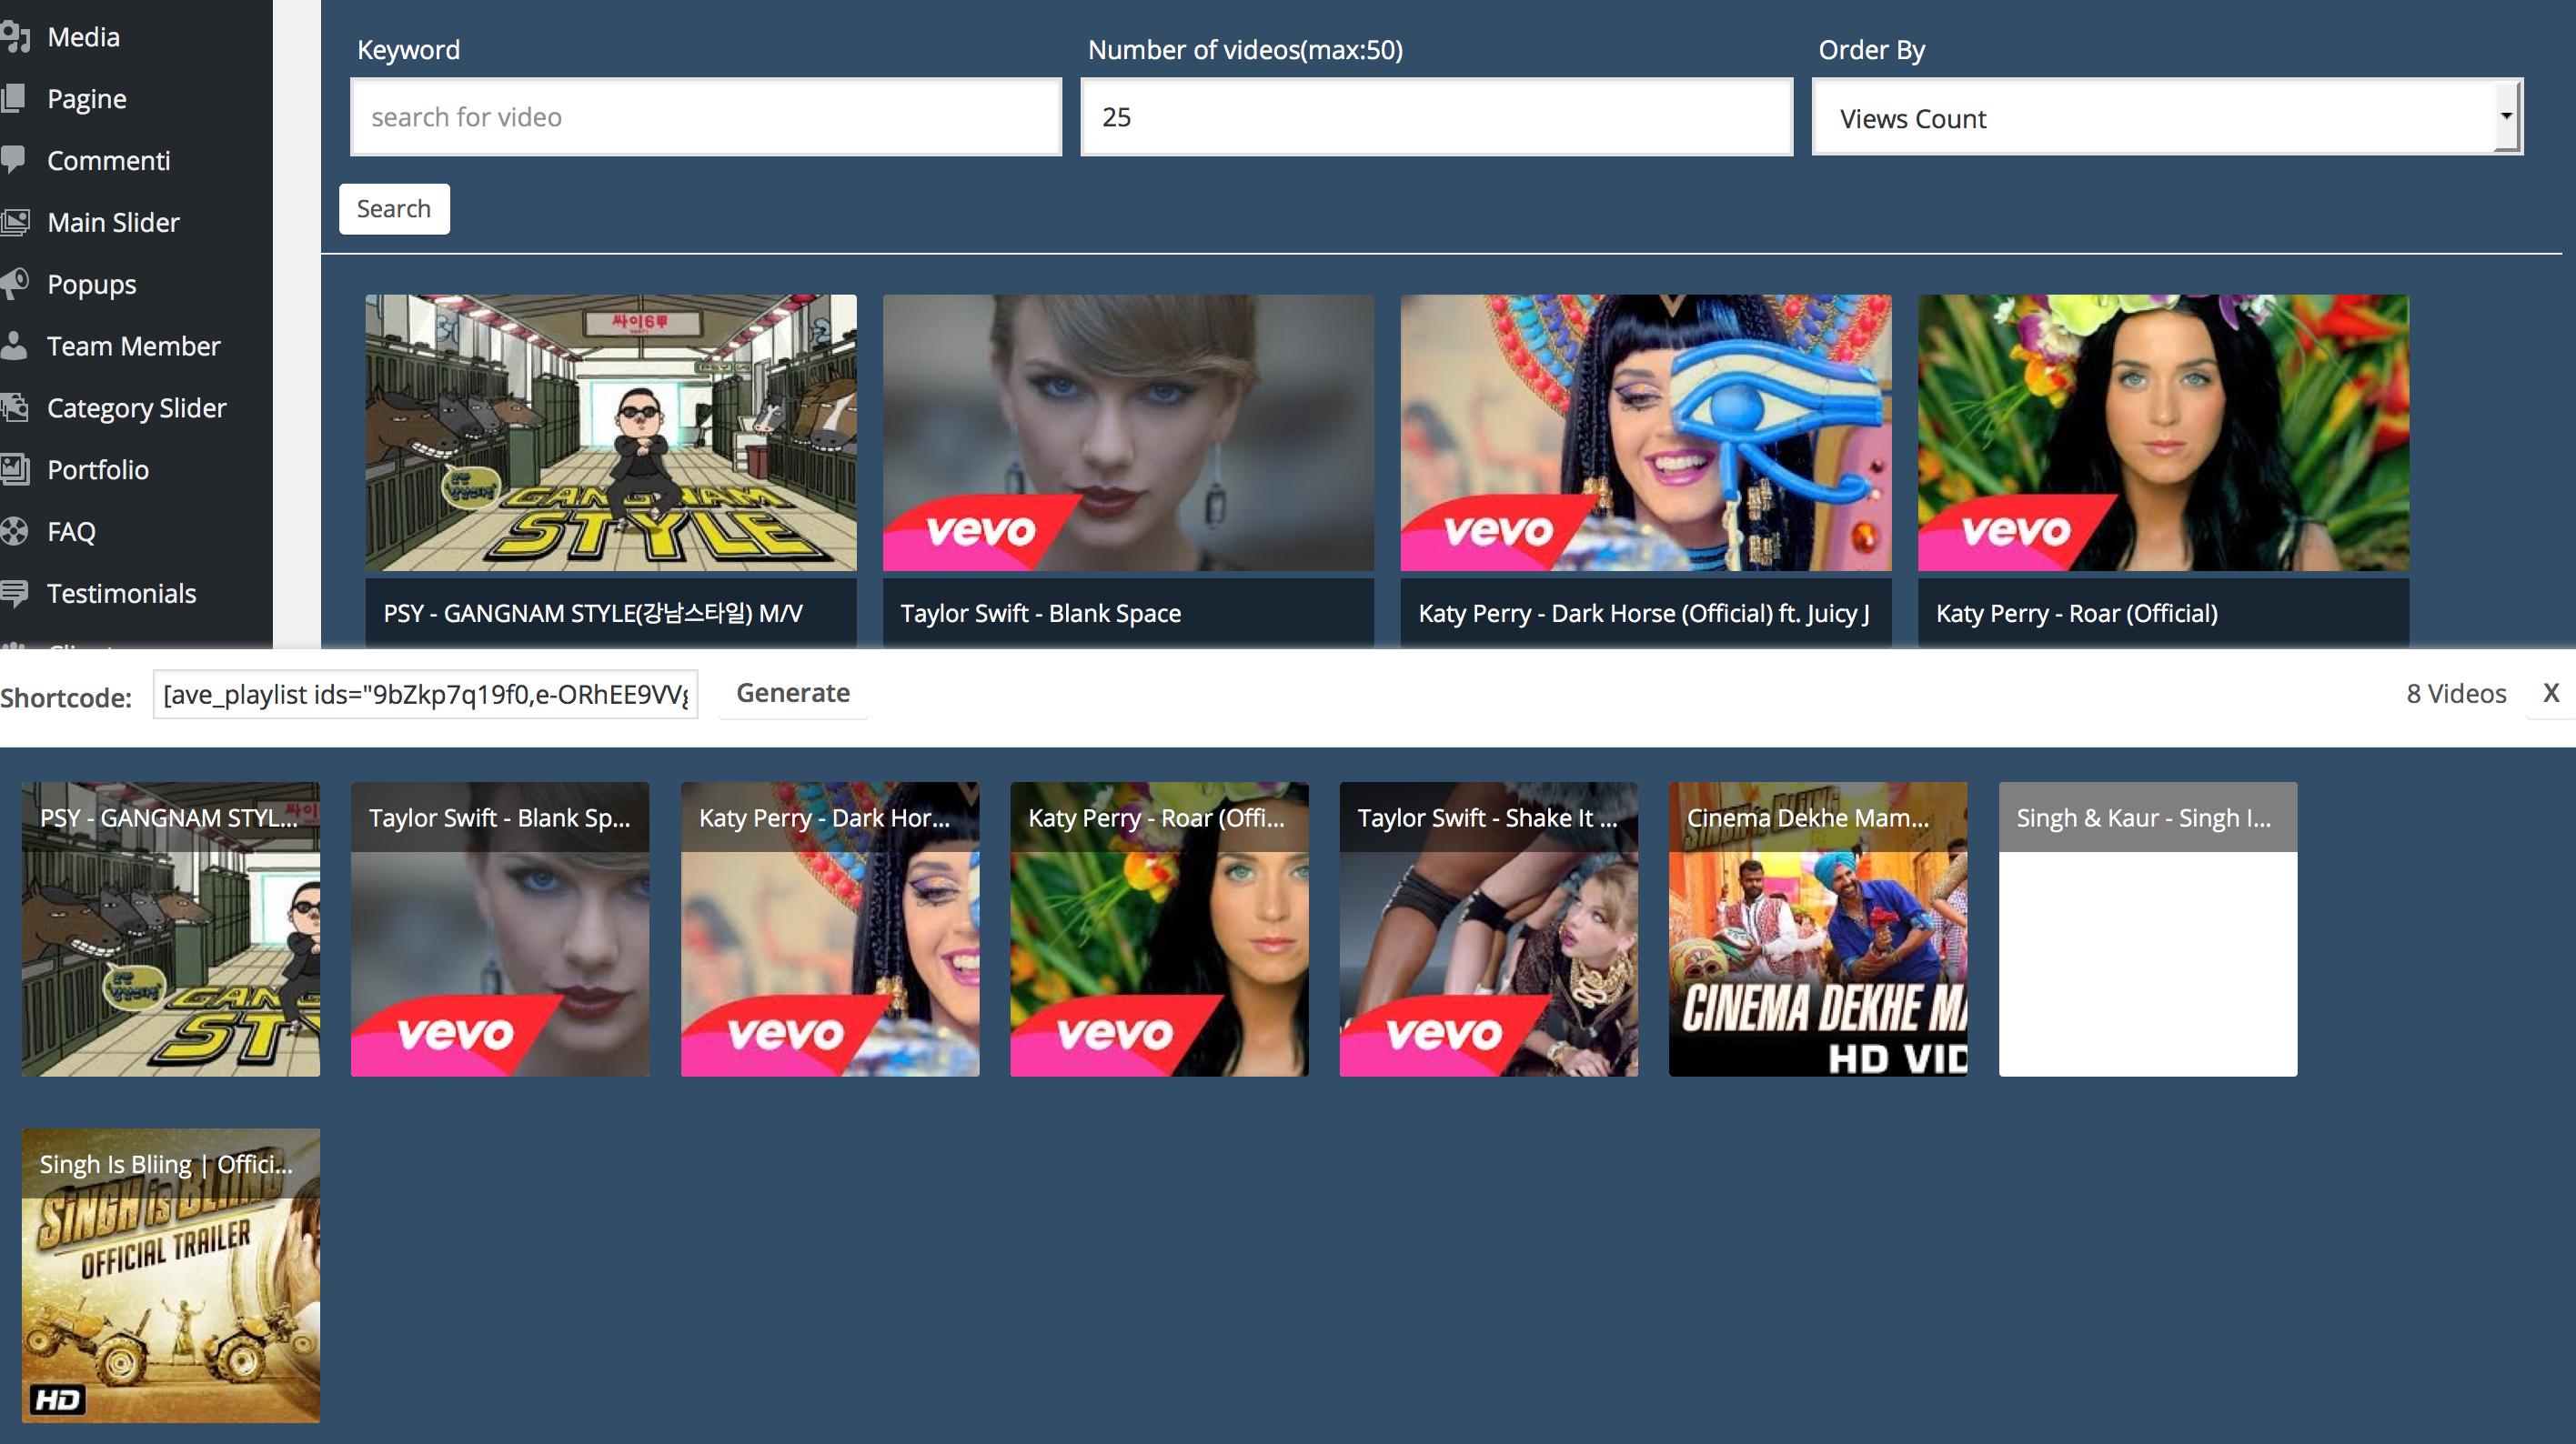The width and height of the screenshot is (2576, 1444).
Task: Click Taylor Swift Shake It playlist item
Action: tap(1489, 929)
